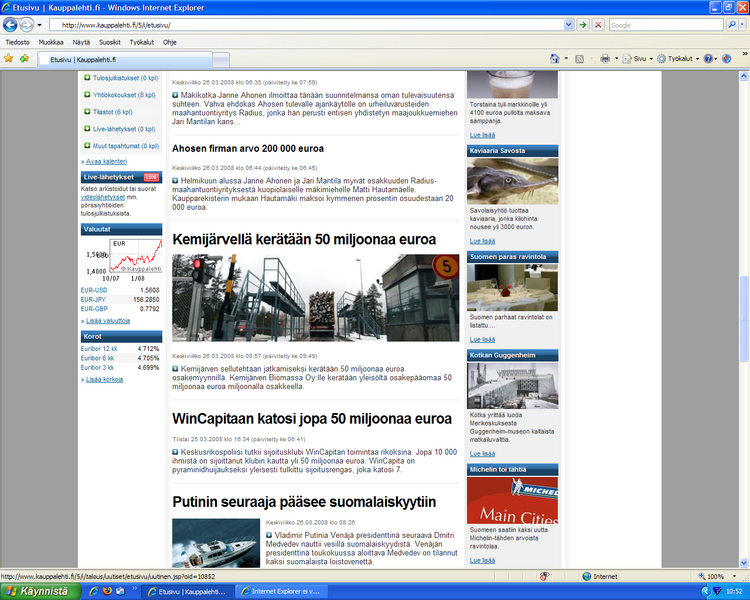Click the search magnifier button
The image size is (750, 600).
(733, 24)
